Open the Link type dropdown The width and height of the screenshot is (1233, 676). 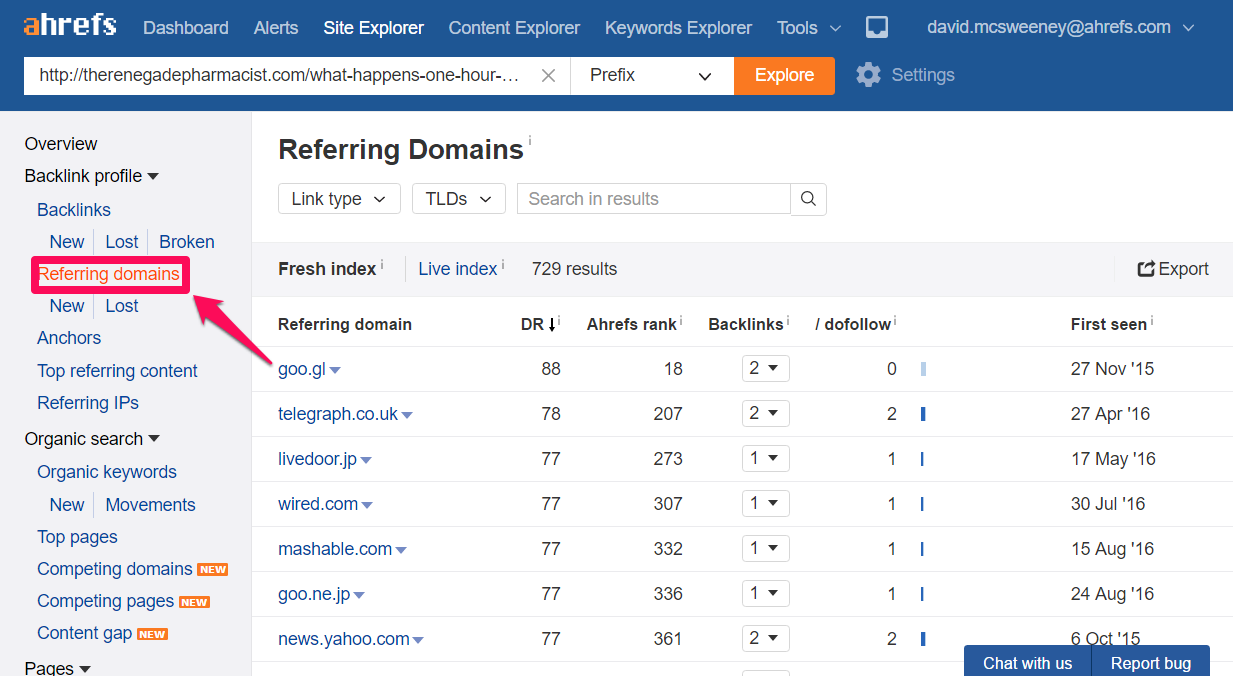pos(339,199)
